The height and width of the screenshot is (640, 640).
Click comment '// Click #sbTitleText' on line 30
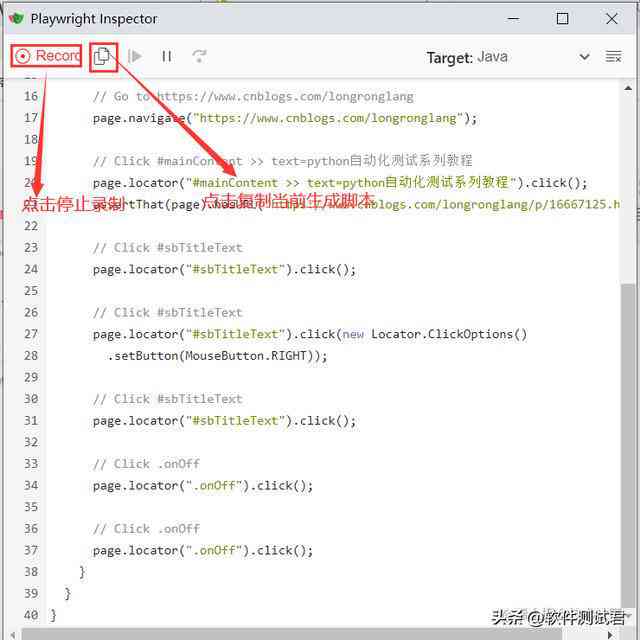coord(168,399)
